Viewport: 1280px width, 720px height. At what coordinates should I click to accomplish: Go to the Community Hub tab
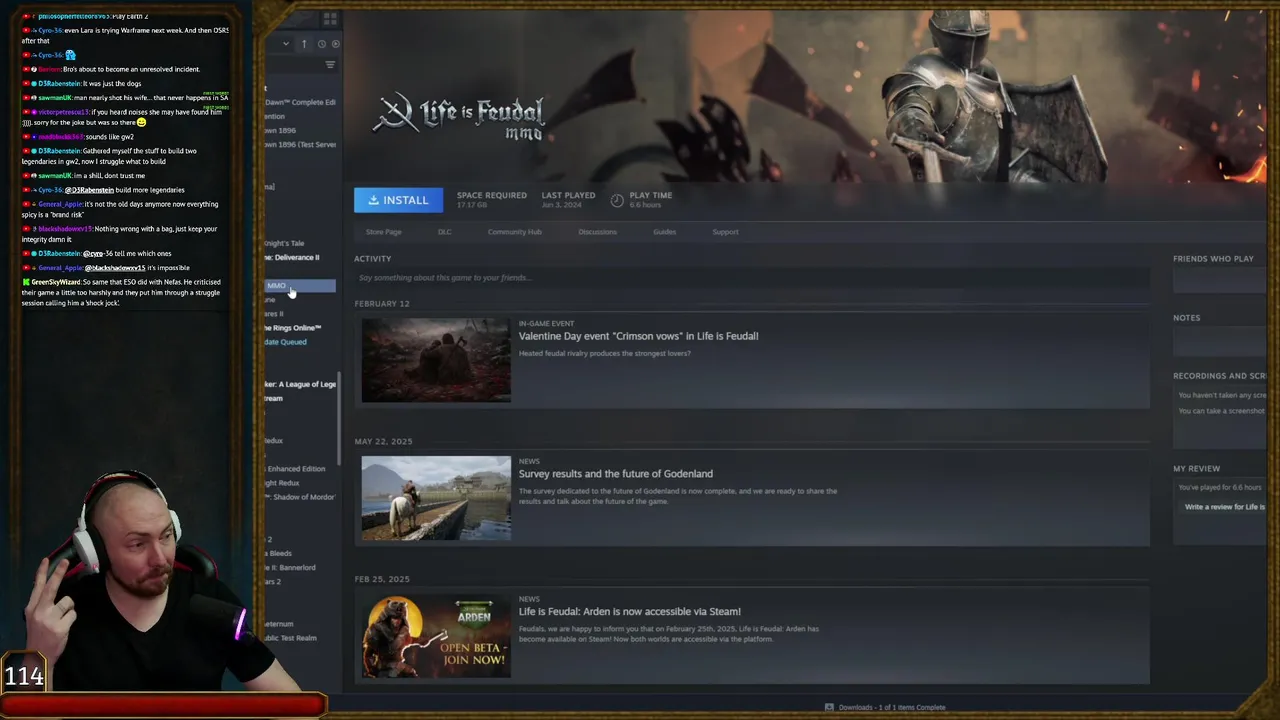point(514,232)
